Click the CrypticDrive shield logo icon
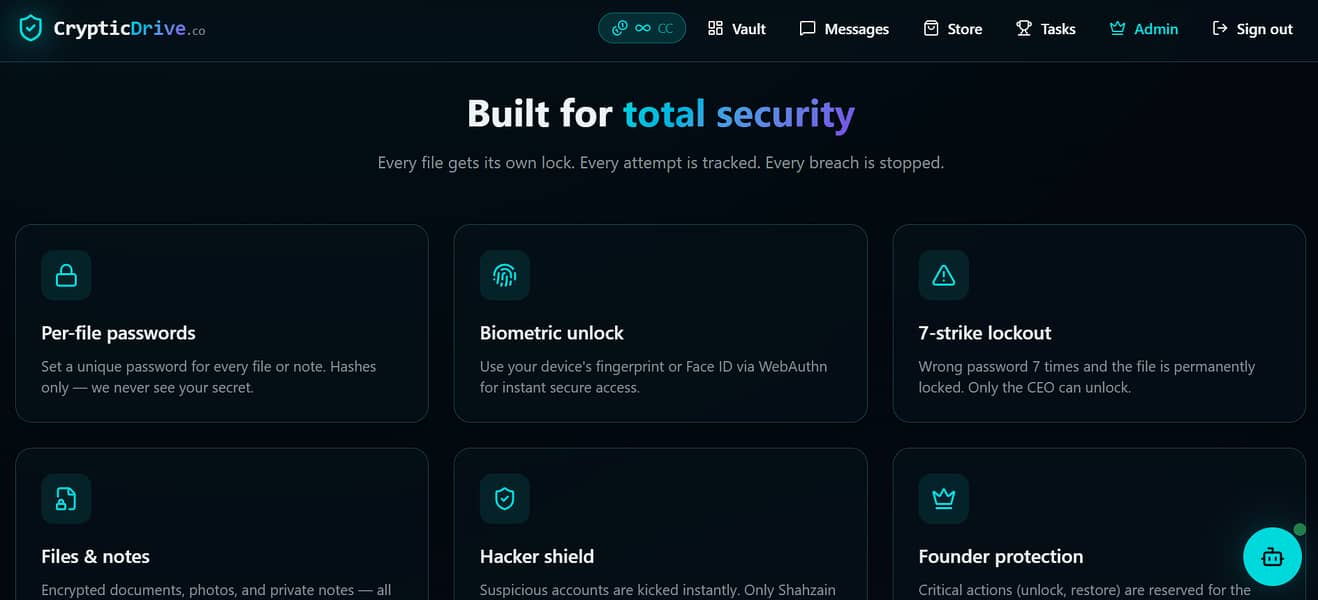 (31, 28)
